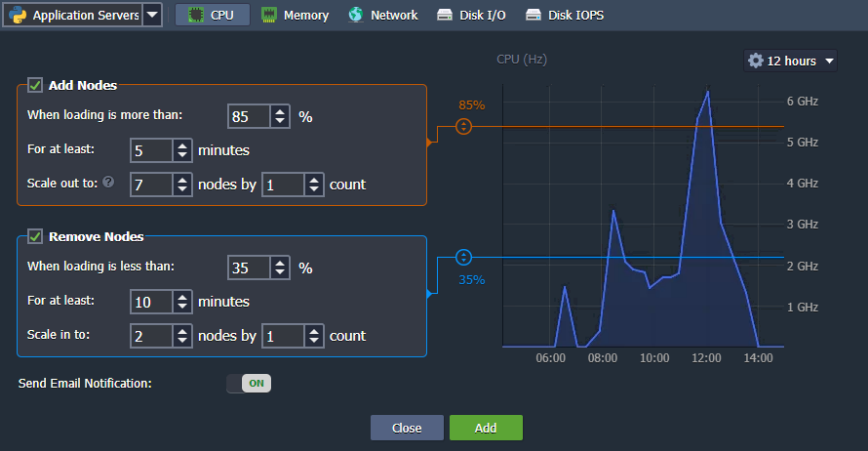Click the Python Application Servers icon

click(18, 15)
